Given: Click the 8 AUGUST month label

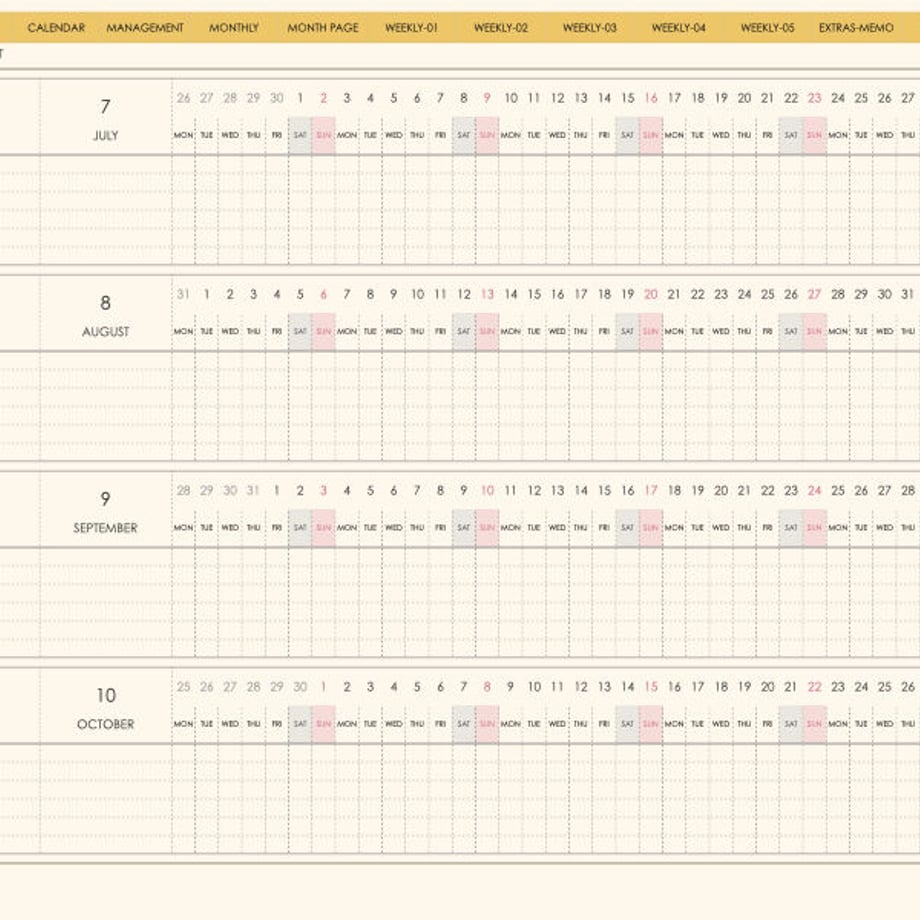Looking at the screenshot, I should [x=106, y=316].
